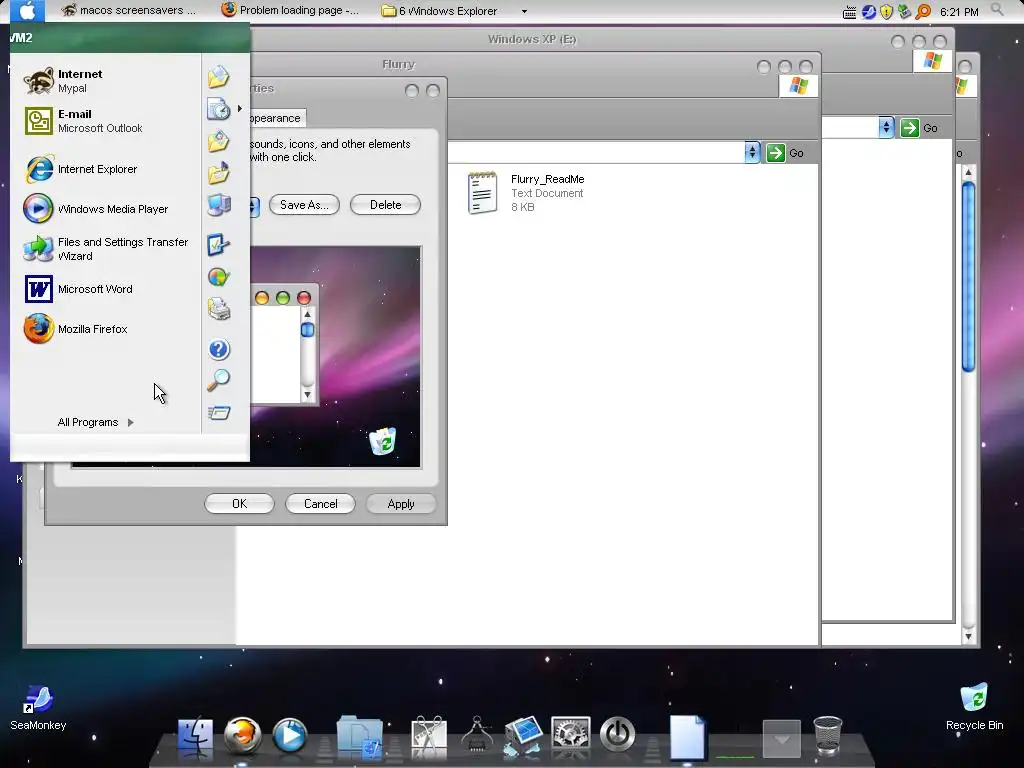
Task: Open My Documents folder icon in Start menu
Action: coord(219,77)
